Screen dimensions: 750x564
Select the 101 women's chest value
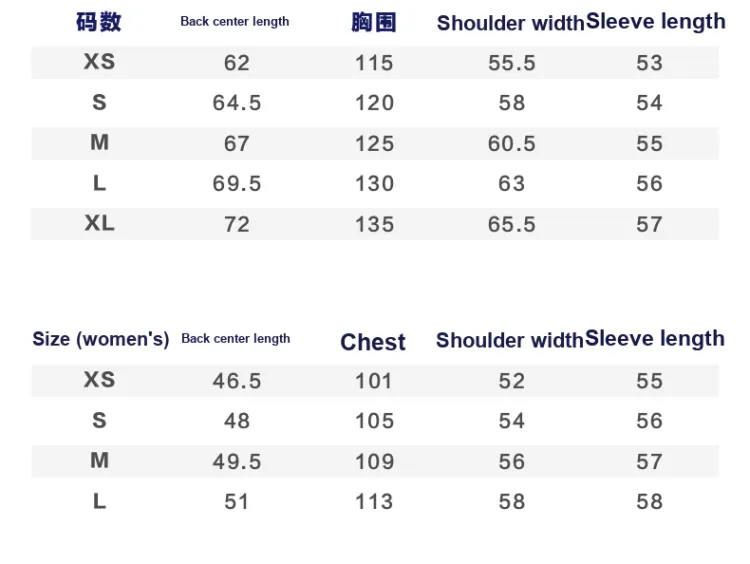[x=374, y=381]
